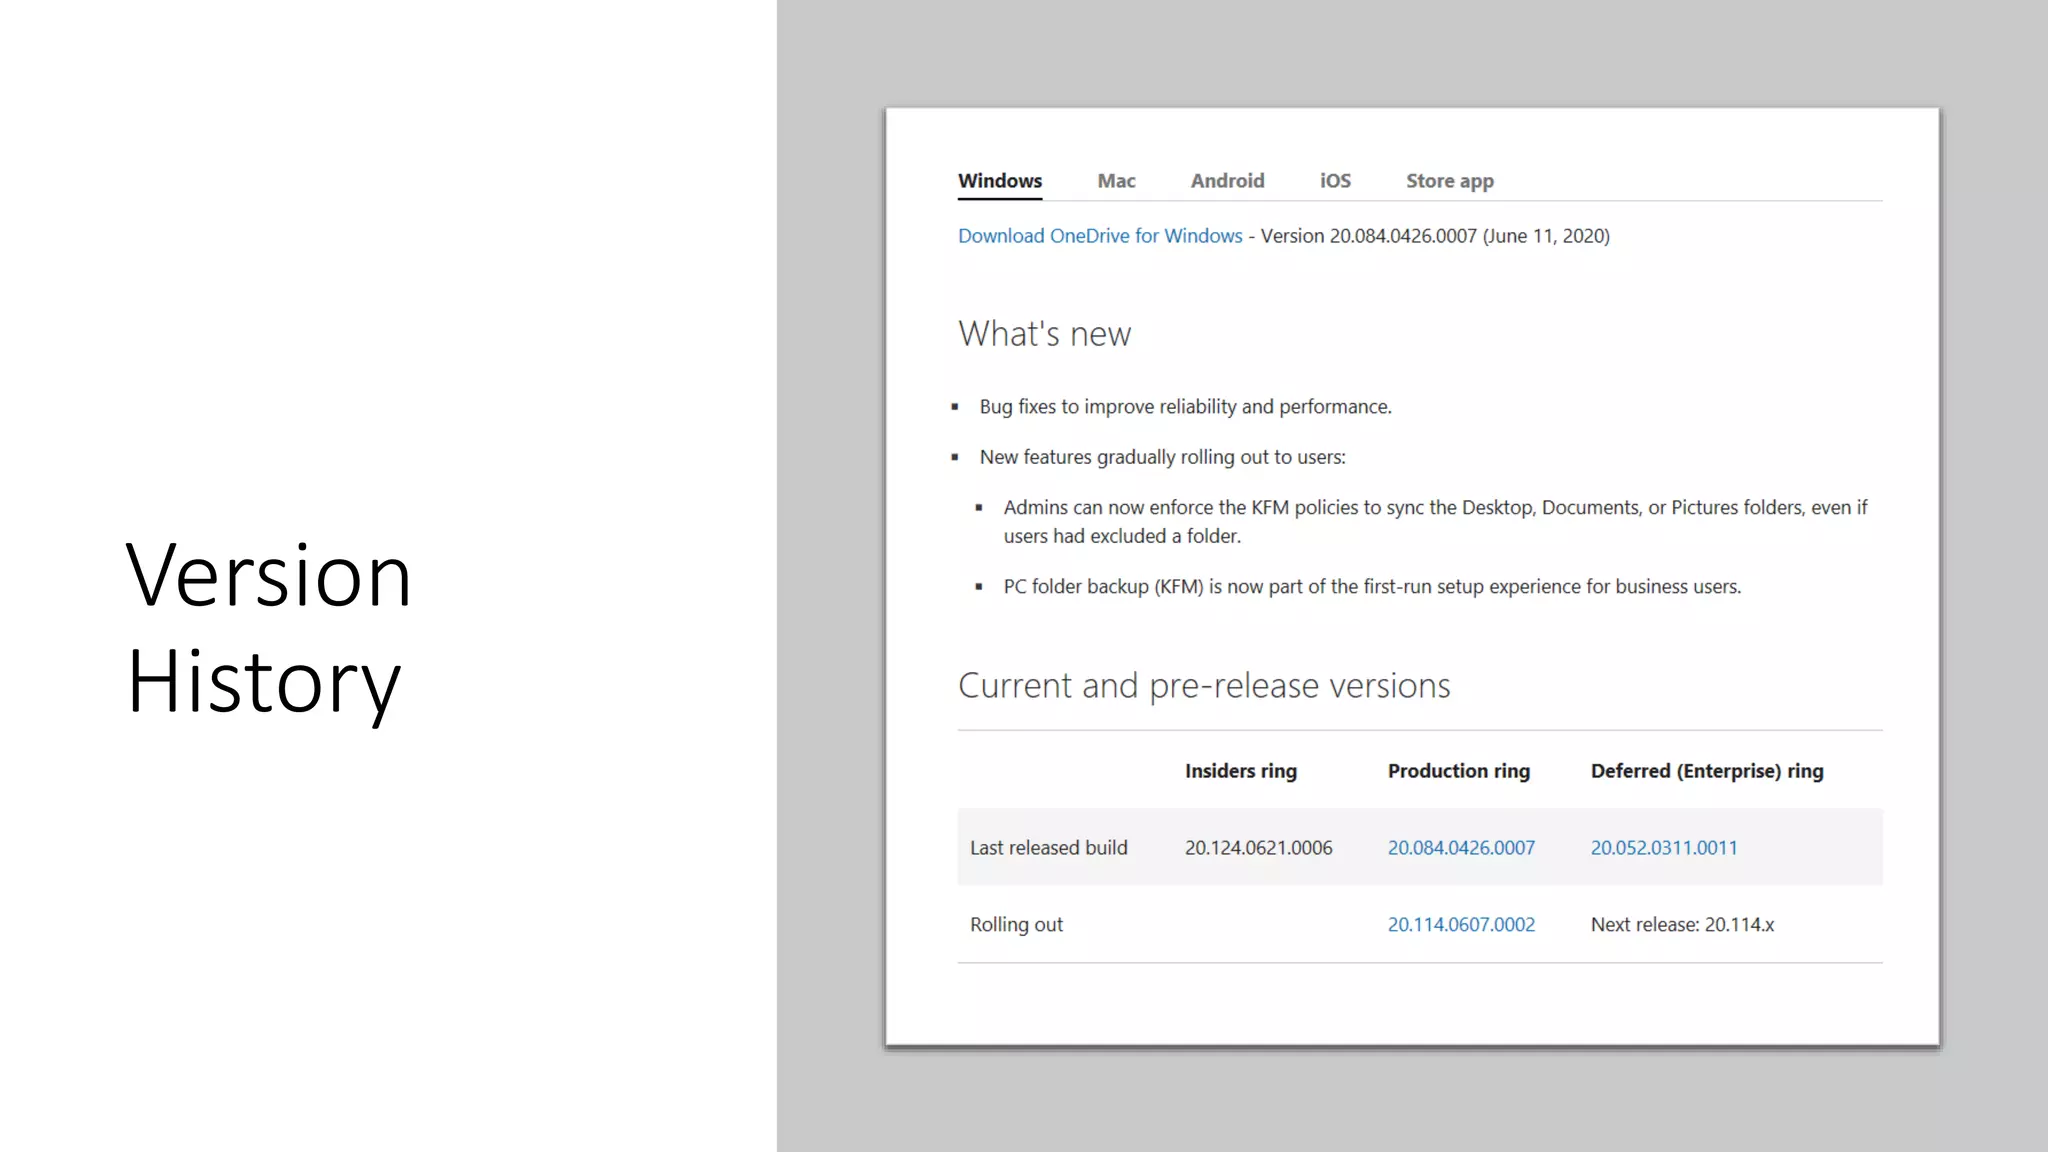
Task: Click the Last released build row label
Action: point(1048,848)
